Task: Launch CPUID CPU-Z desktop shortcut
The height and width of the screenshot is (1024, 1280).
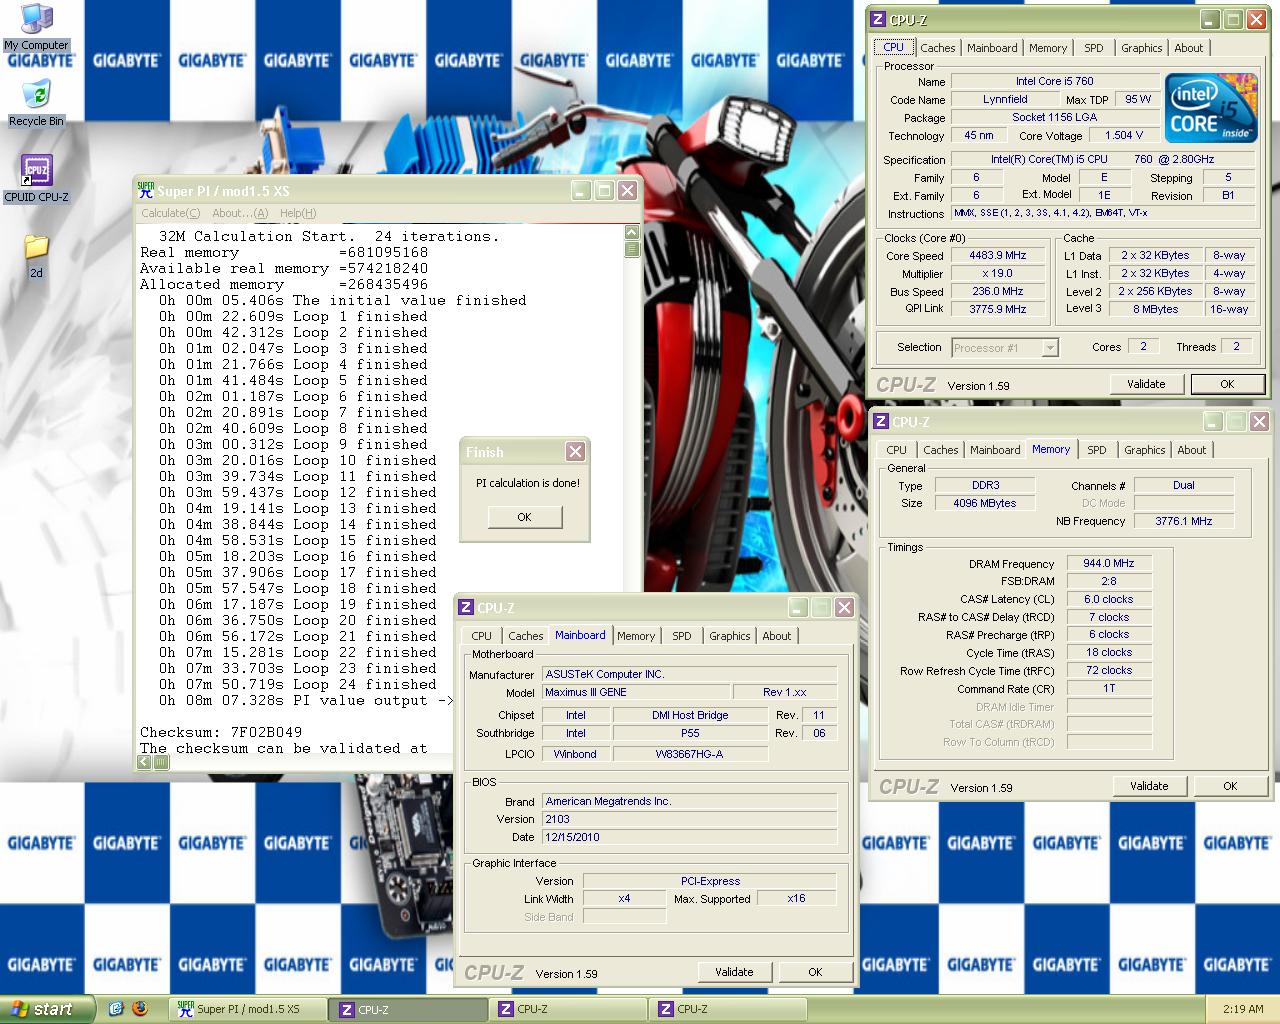Action: [x=36, y=179]
